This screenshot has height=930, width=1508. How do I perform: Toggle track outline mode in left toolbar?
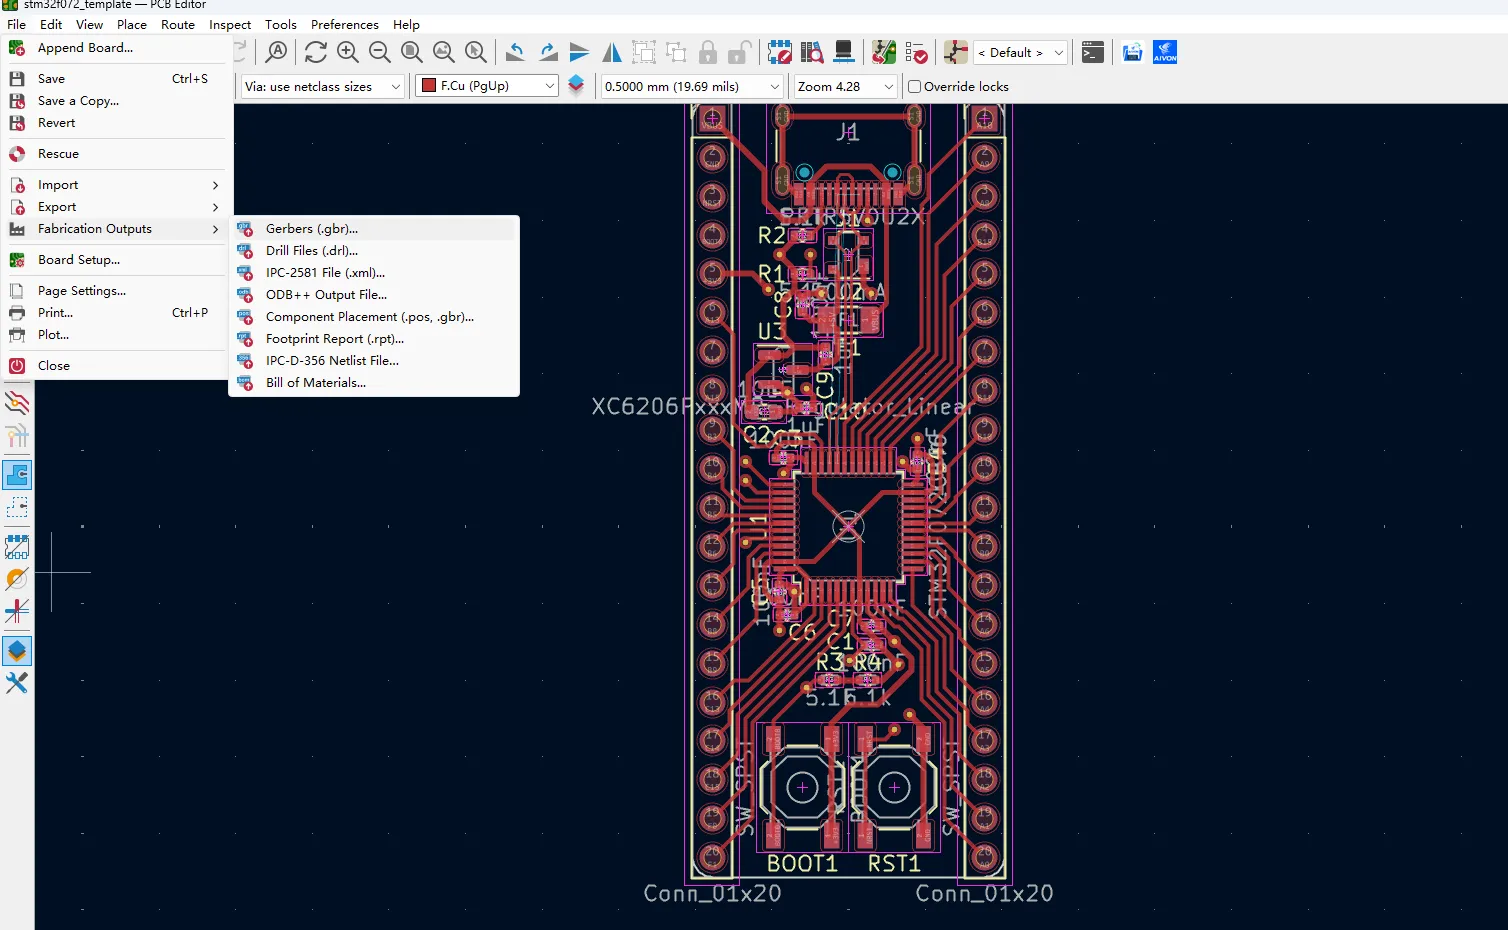tap(17, 611)
